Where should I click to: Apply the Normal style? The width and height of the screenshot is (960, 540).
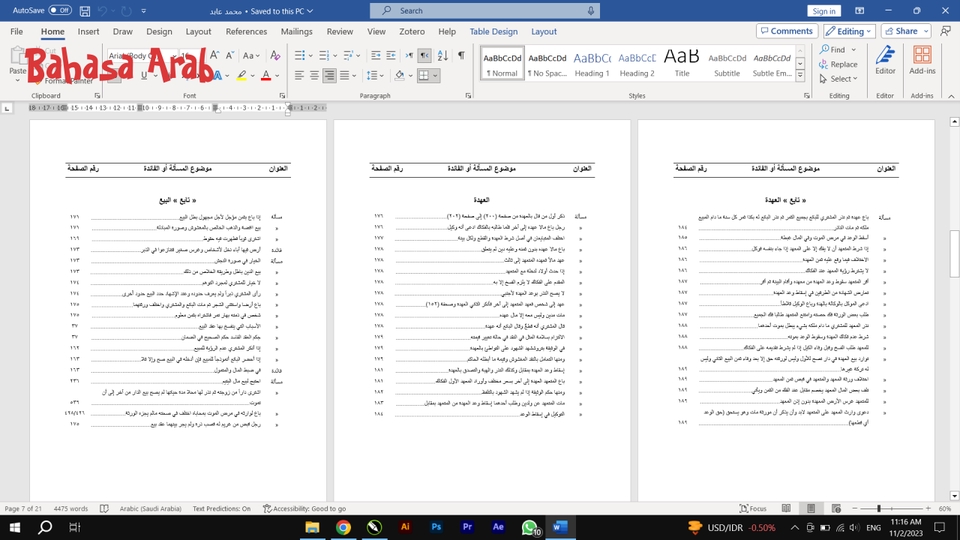(x=502, y=64)
